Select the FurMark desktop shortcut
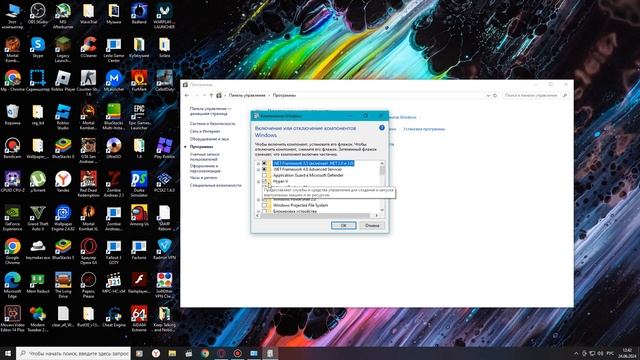640x360 pixels. coord(139,81)
